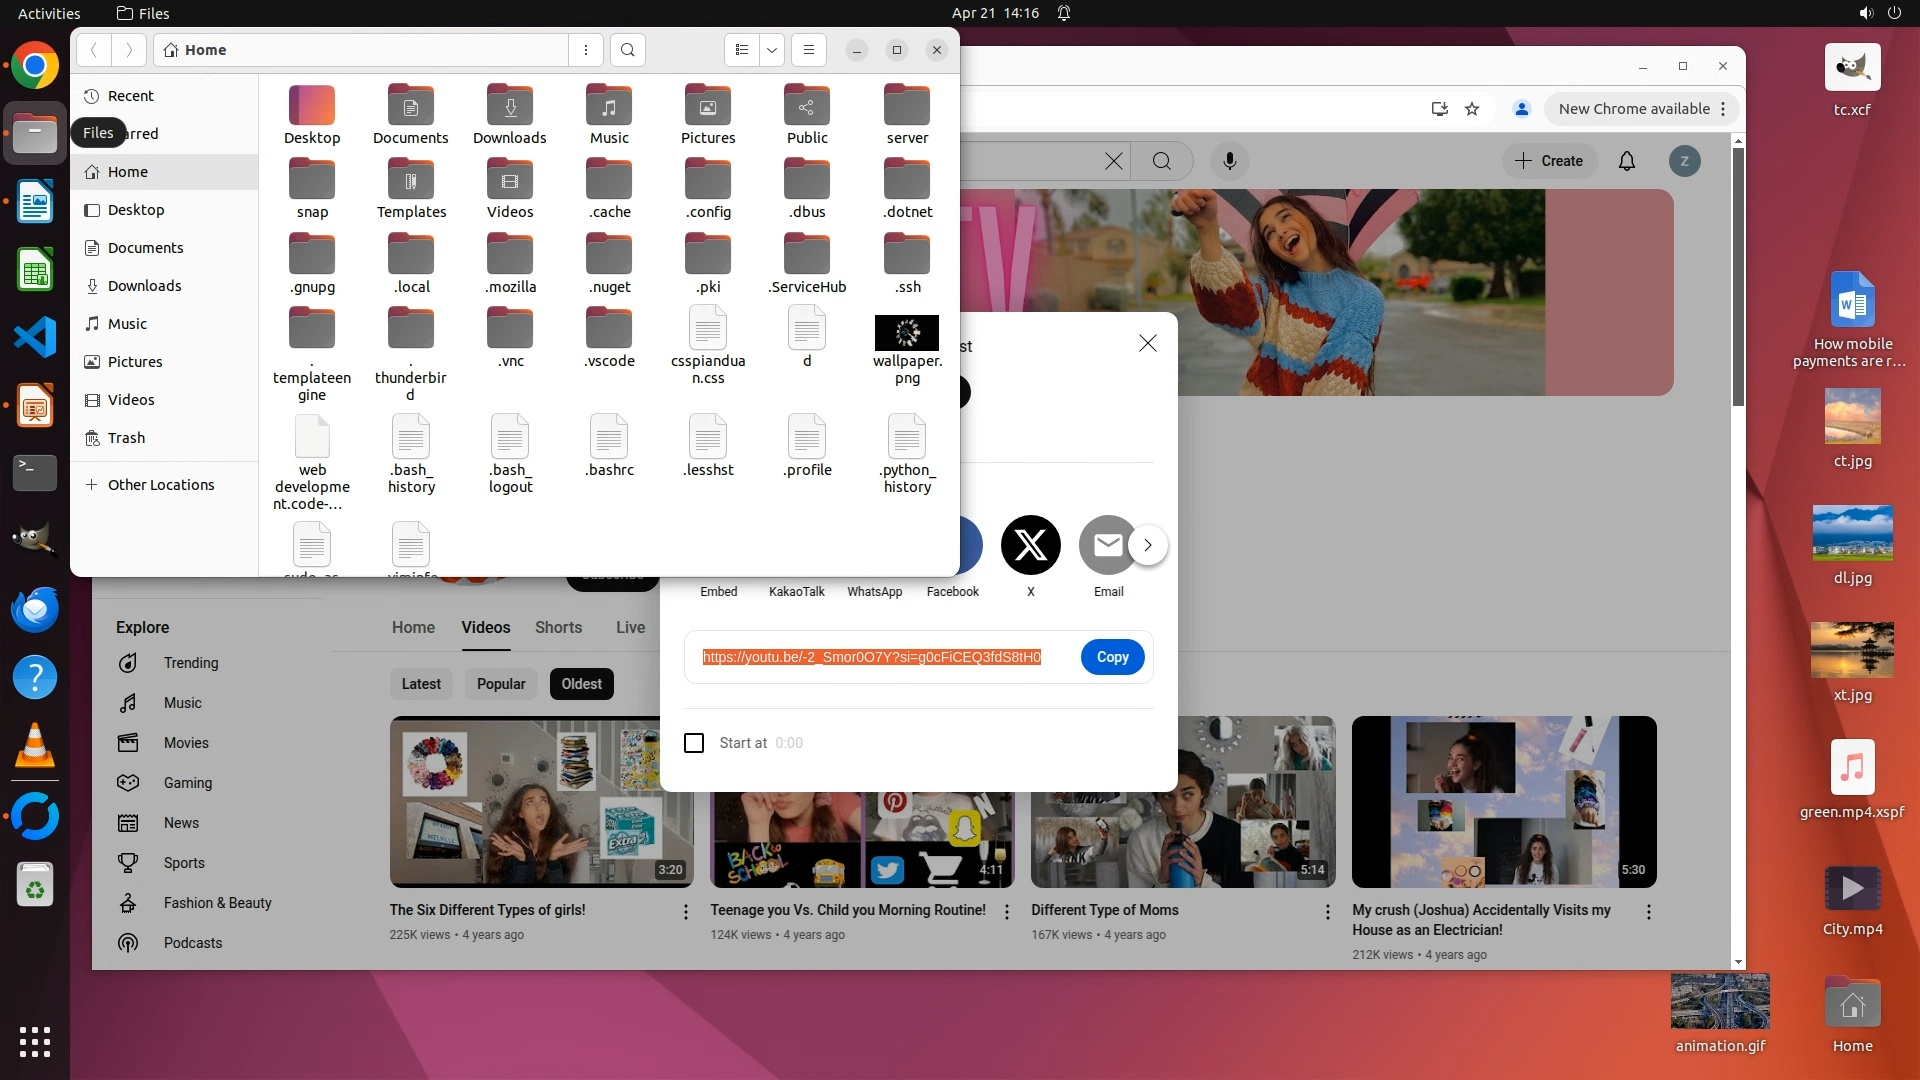Click the Create button on YouTube
Viewport: 1920px width, 1080px height.
(1549, 161)
